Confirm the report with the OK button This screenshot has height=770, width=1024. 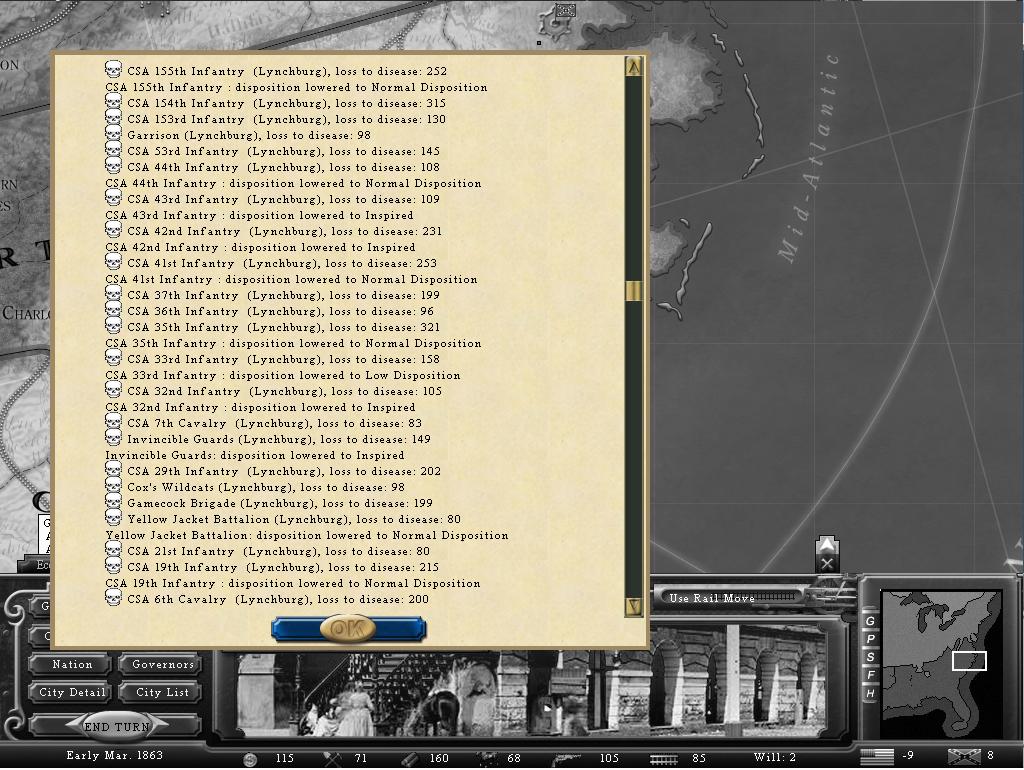[x=348, y=629]
